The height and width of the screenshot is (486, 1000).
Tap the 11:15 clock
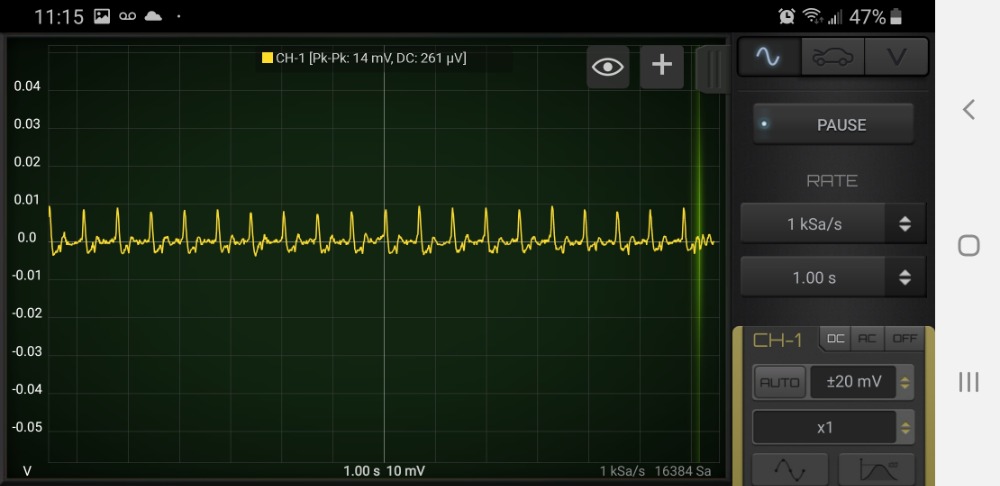(x=59, y=17)
